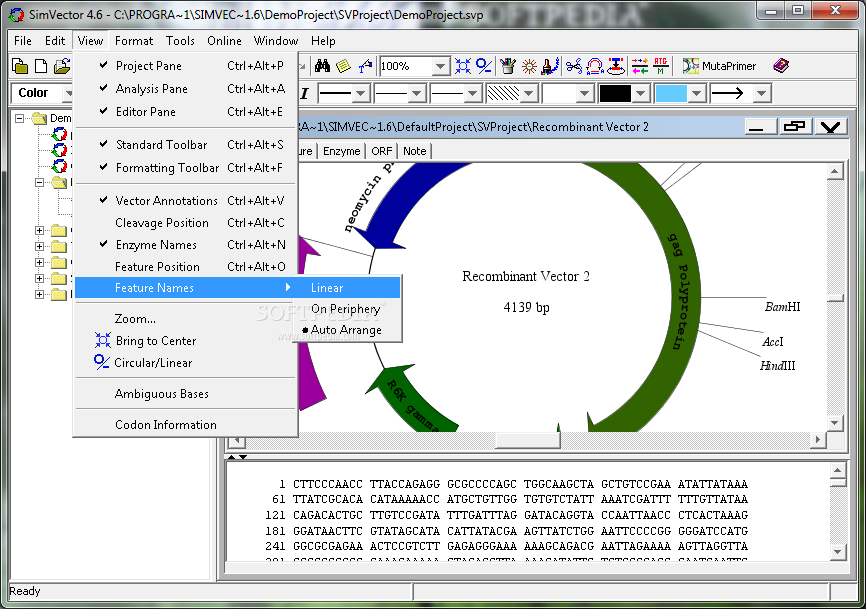The height and width of the screenshot is (609, 866).
Task: Toggle Vector Annotations menu item
Action: tap(186, 201)
